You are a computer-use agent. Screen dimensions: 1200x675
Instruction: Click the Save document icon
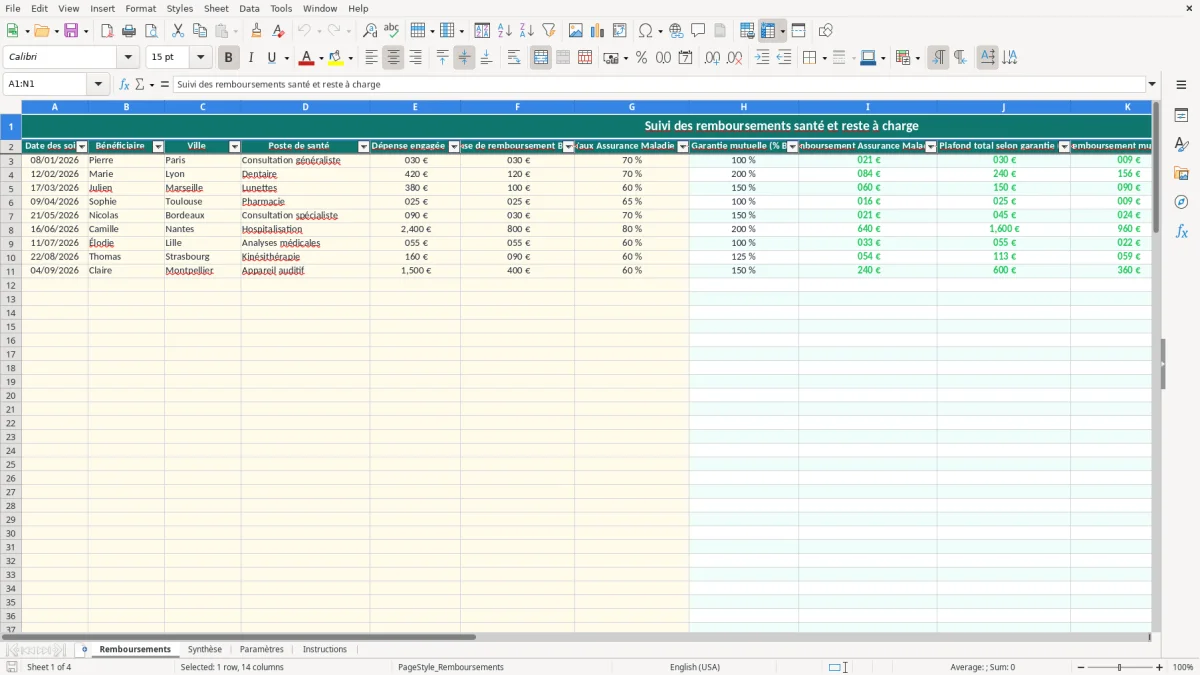point(71,31)
